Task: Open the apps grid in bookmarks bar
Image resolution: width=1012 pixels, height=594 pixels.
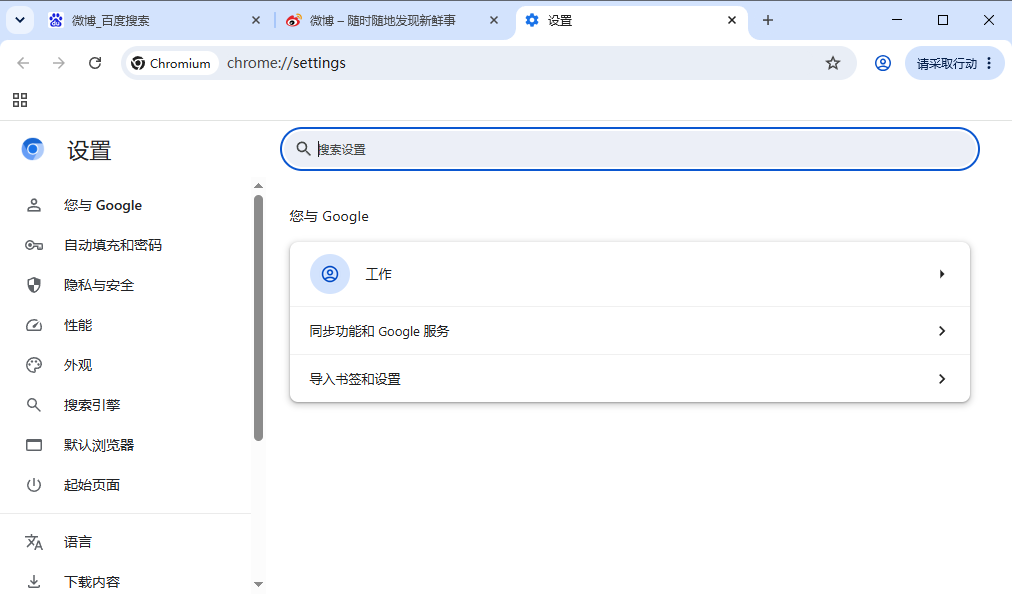Action: [20, 100]
